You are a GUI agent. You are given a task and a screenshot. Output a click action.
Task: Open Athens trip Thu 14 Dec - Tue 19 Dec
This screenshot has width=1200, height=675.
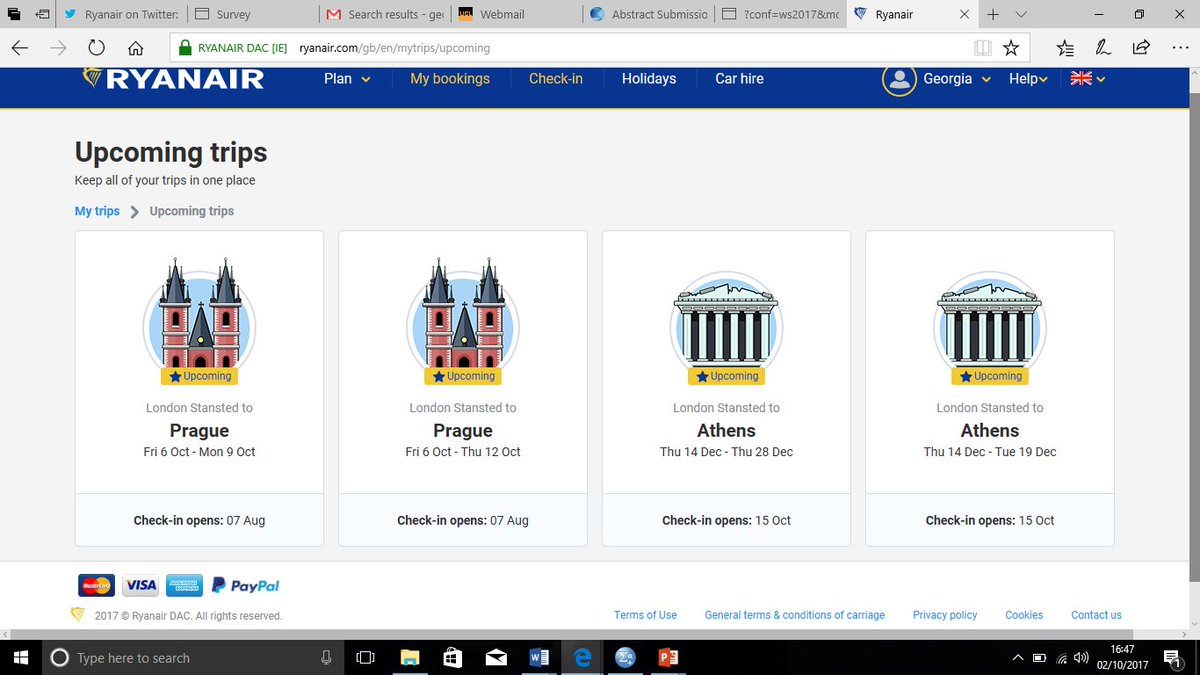(990, 388)
